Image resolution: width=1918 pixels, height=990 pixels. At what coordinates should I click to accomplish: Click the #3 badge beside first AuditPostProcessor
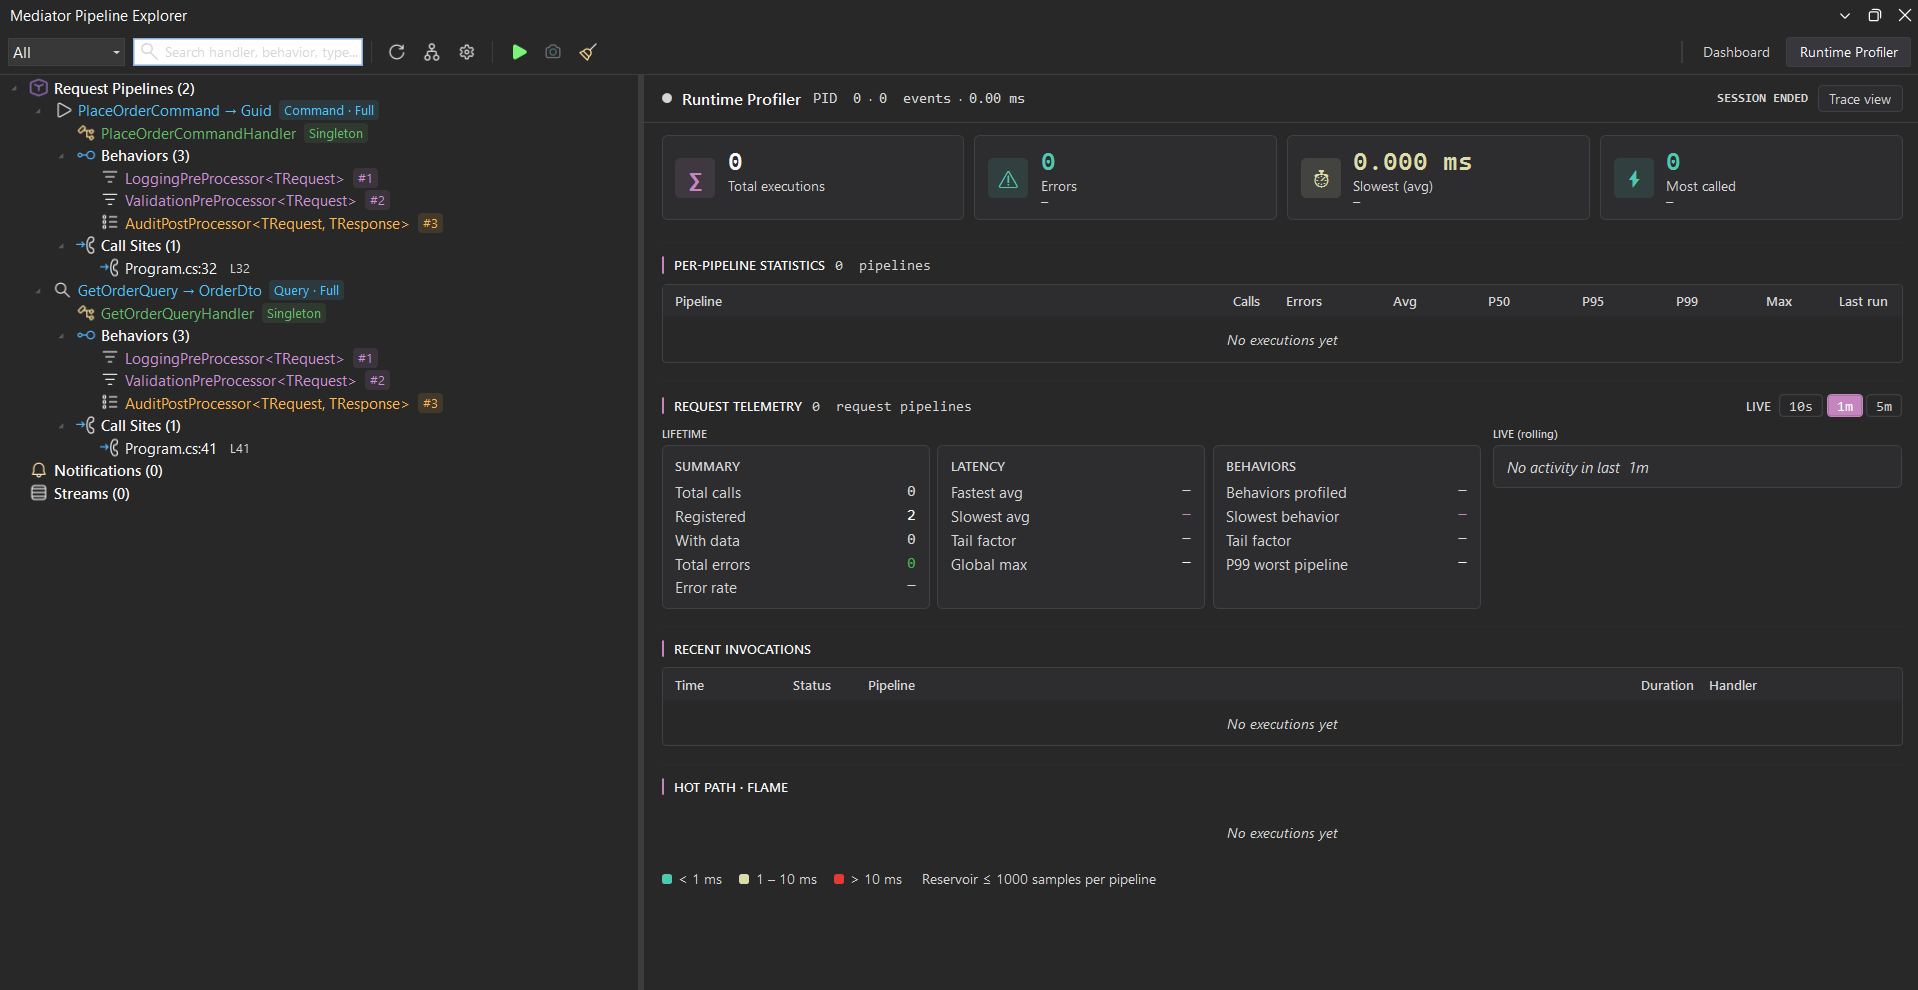point(430,223)
